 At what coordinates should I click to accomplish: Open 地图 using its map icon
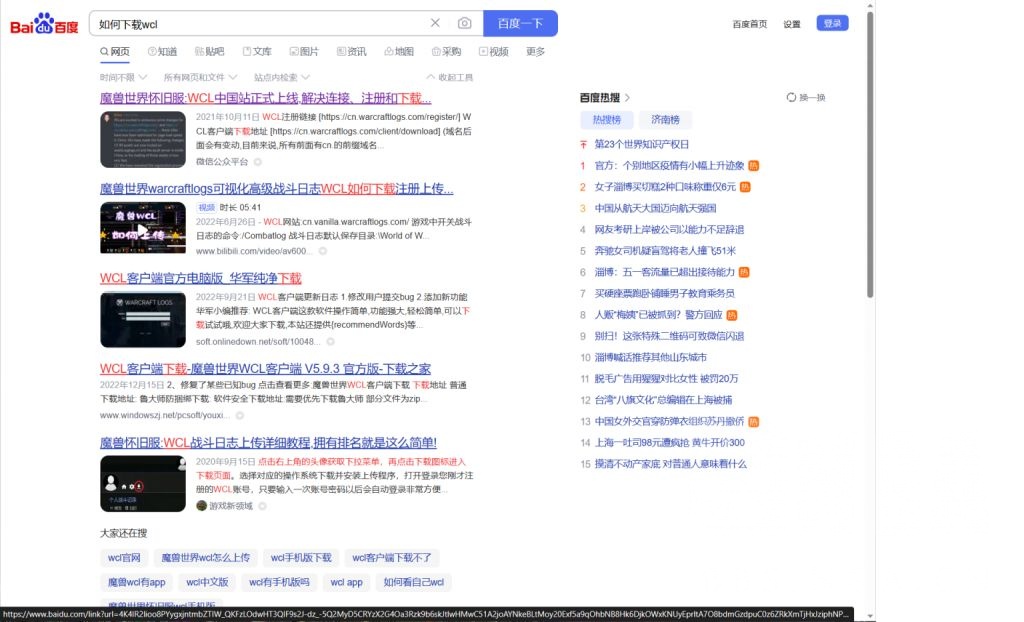387,51
